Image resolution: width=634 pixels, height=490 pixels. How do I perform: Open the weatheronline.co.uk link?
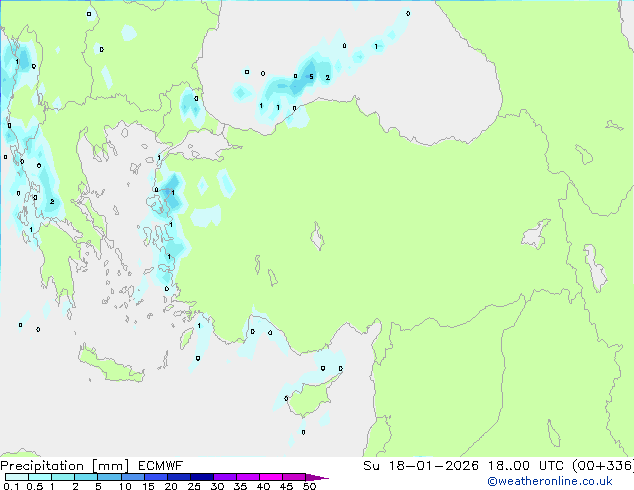tap(550, 481)
